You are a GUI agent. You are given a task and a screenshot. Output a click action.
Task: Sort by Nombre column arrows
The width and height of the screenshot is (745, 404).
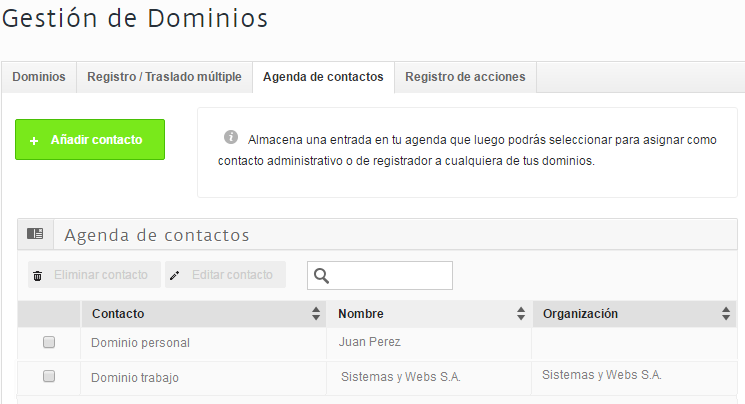click(x=521, y=314)
